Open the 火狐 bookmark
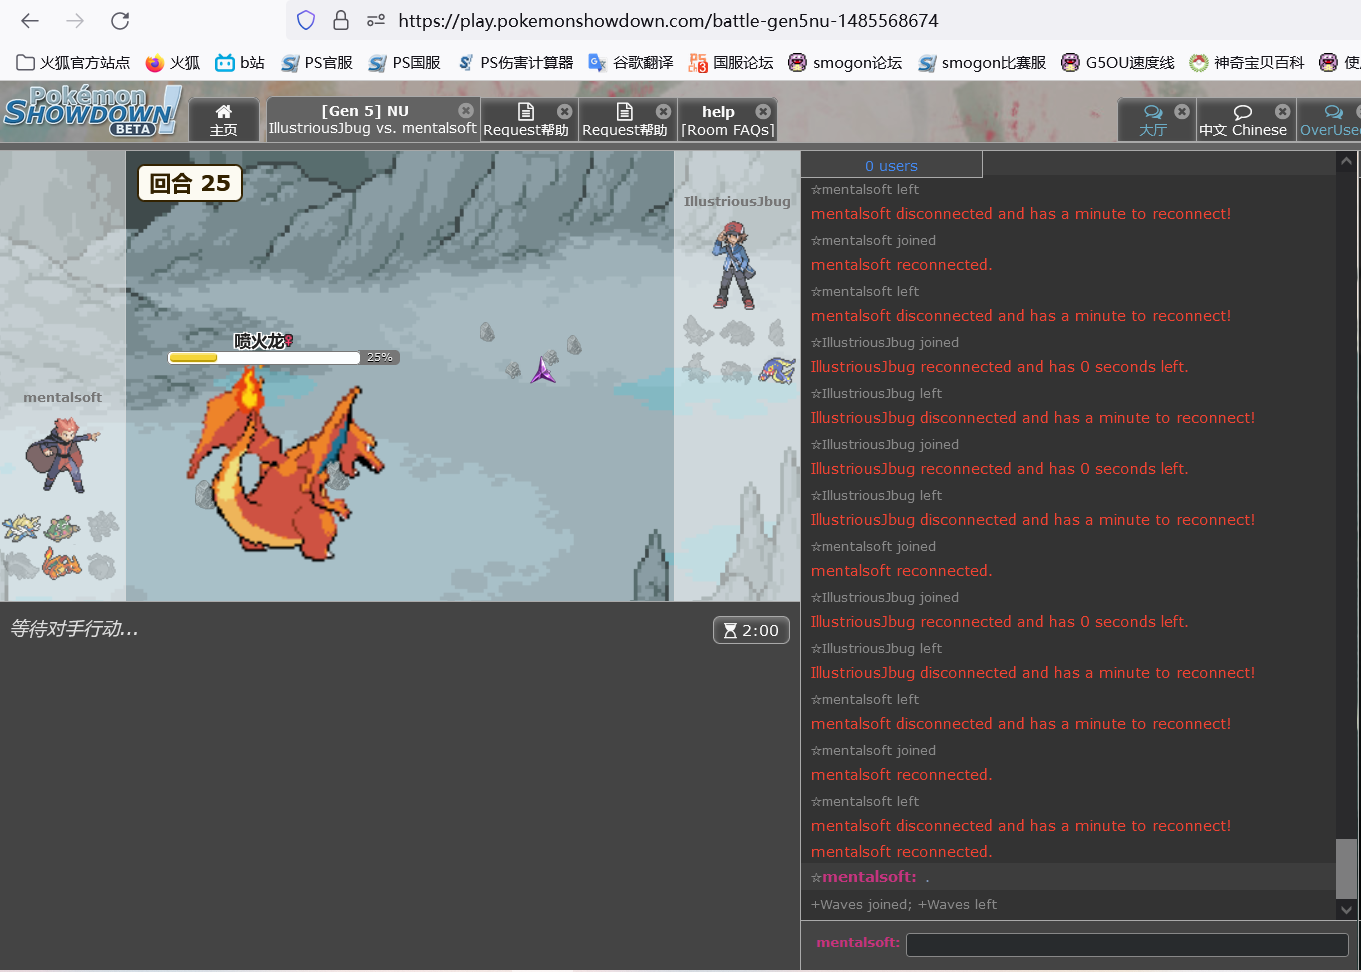Viewport: 1361px width, 972px height. click(172, 62)
